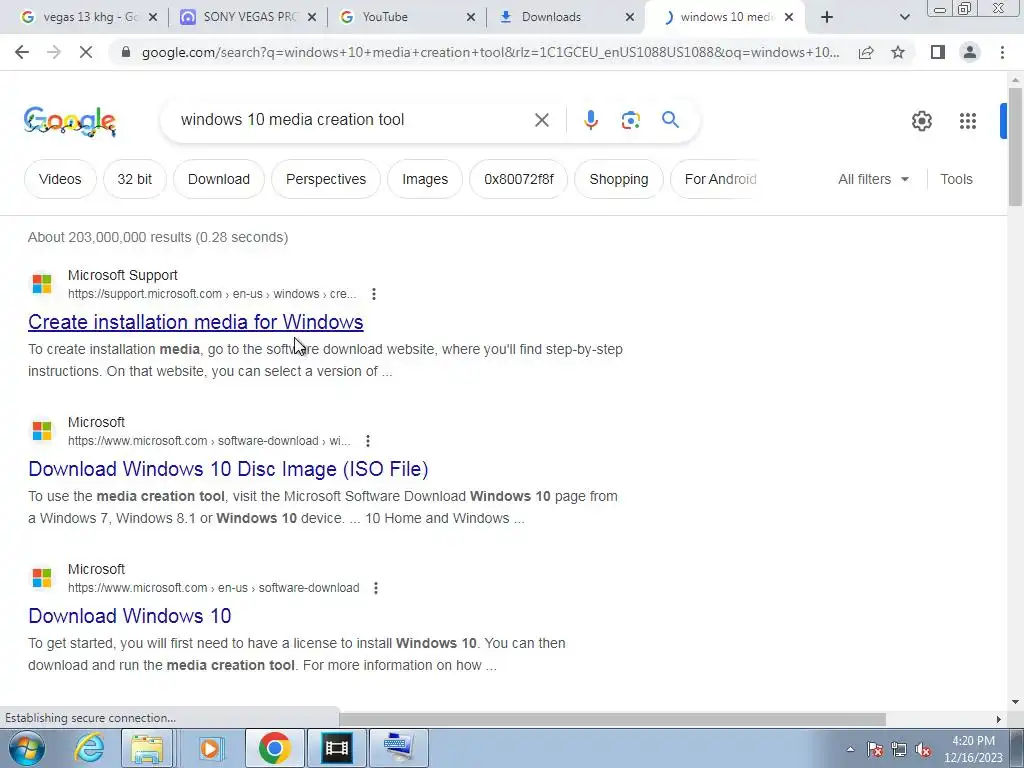Viewport: 1024px width, 768px height.
Task: Click the scroll right arrow
Action: coord(999,719)
